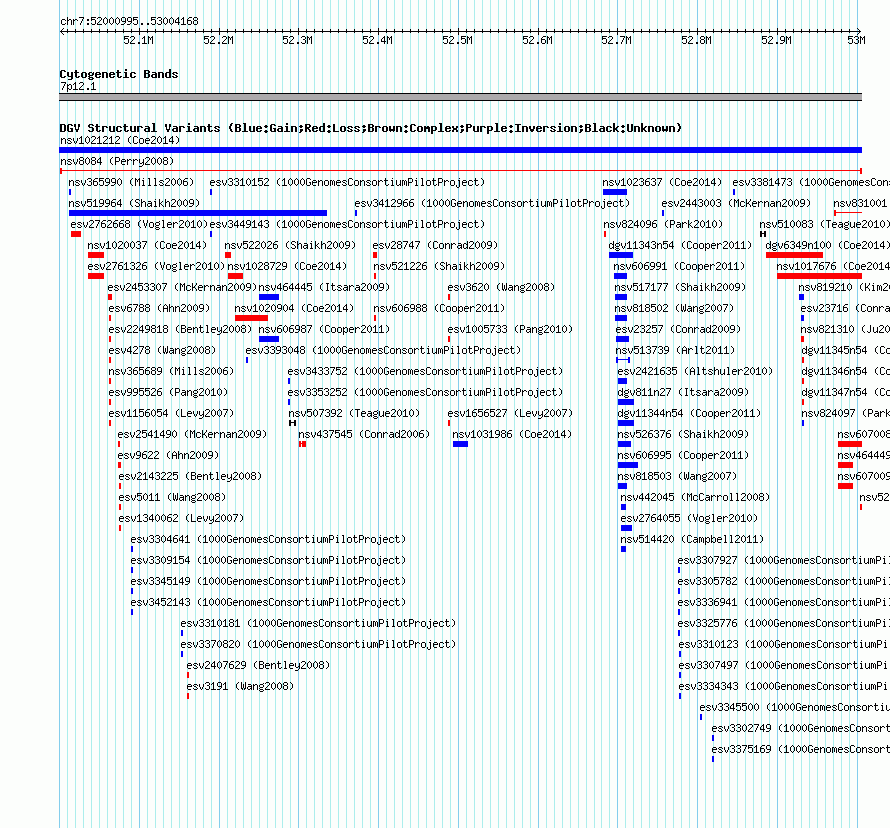Click label esv2761326 (Vogler2010)
Viewport: 890px width, 828px height.
[x=156, y=266]
